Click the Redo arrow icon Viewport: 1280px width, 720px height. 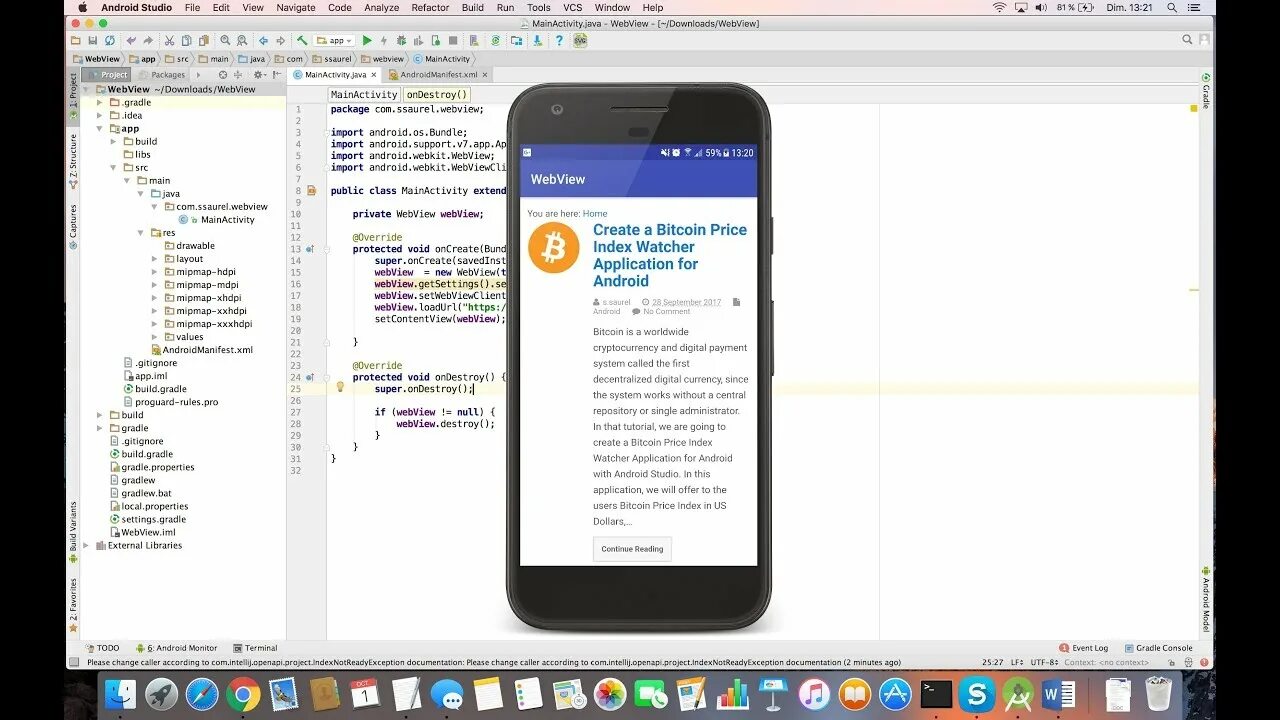coord(148,40)
